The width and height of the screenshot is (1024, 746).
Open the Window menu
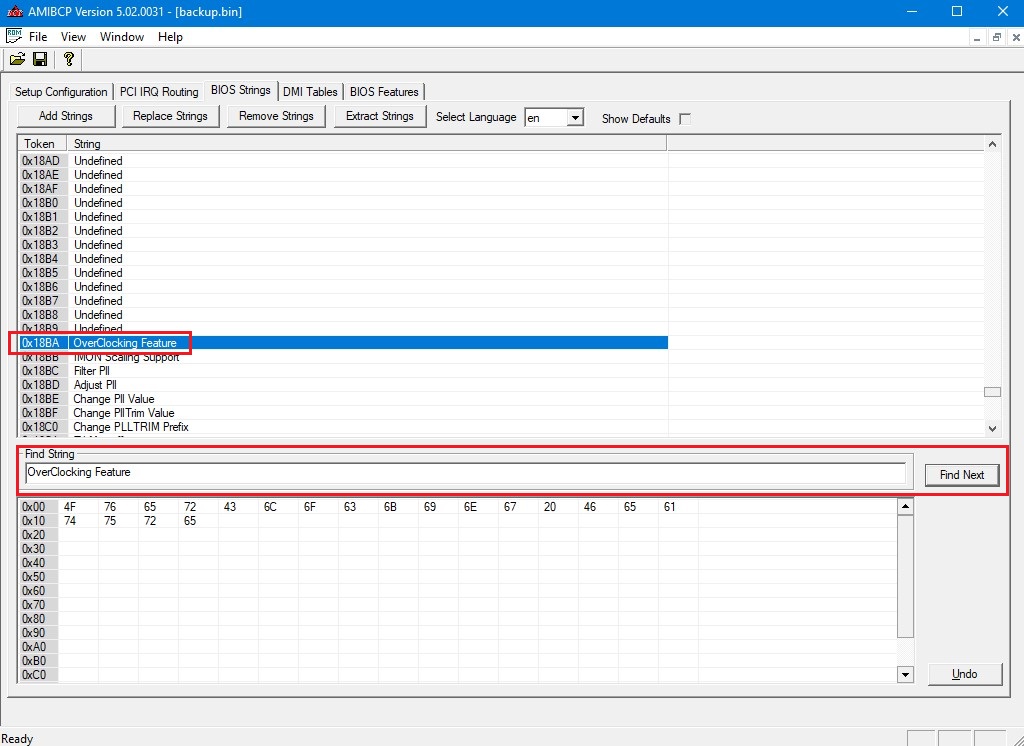122,37
